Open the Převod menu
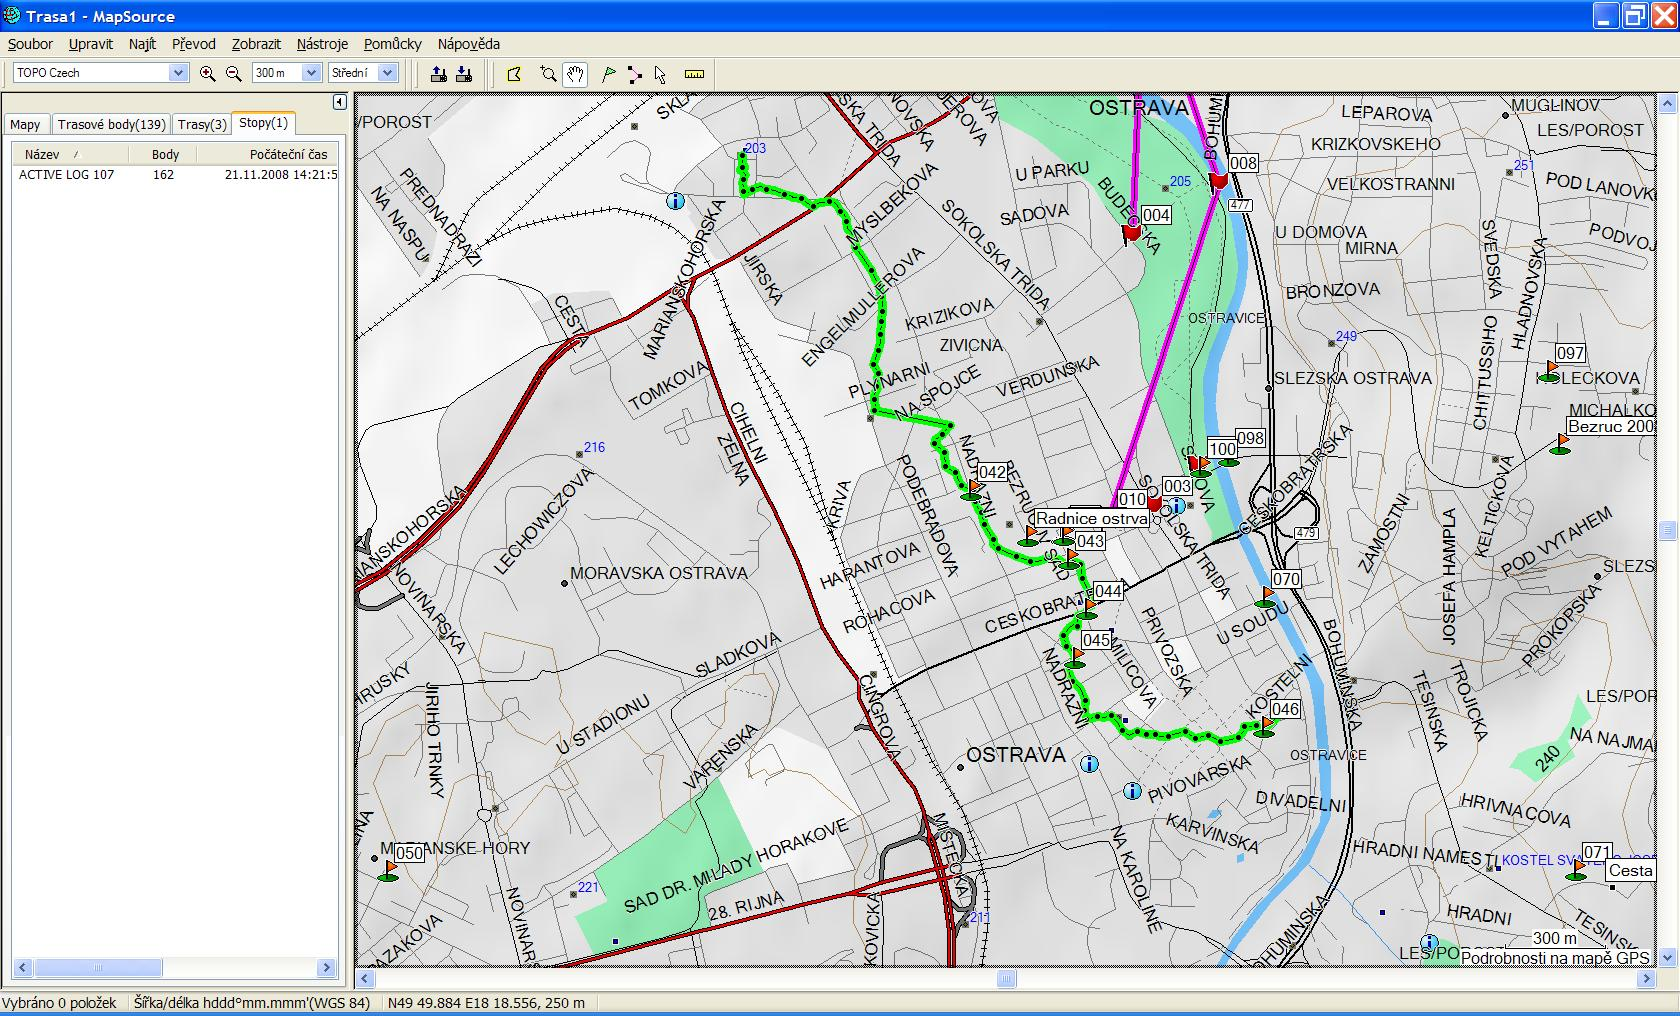 pos(194,44)
